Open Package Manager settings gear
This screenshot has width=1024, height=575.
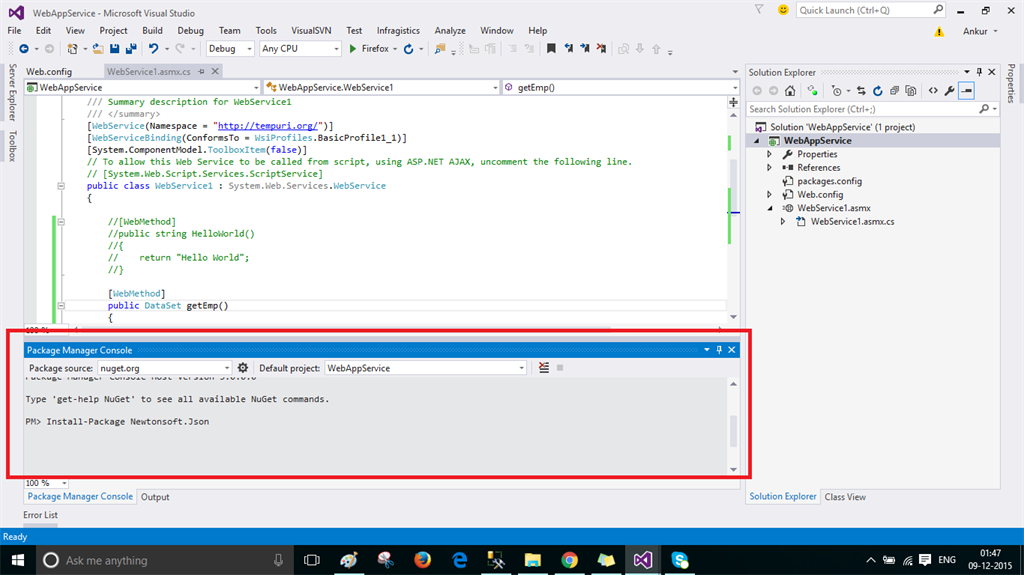(242, 368)
